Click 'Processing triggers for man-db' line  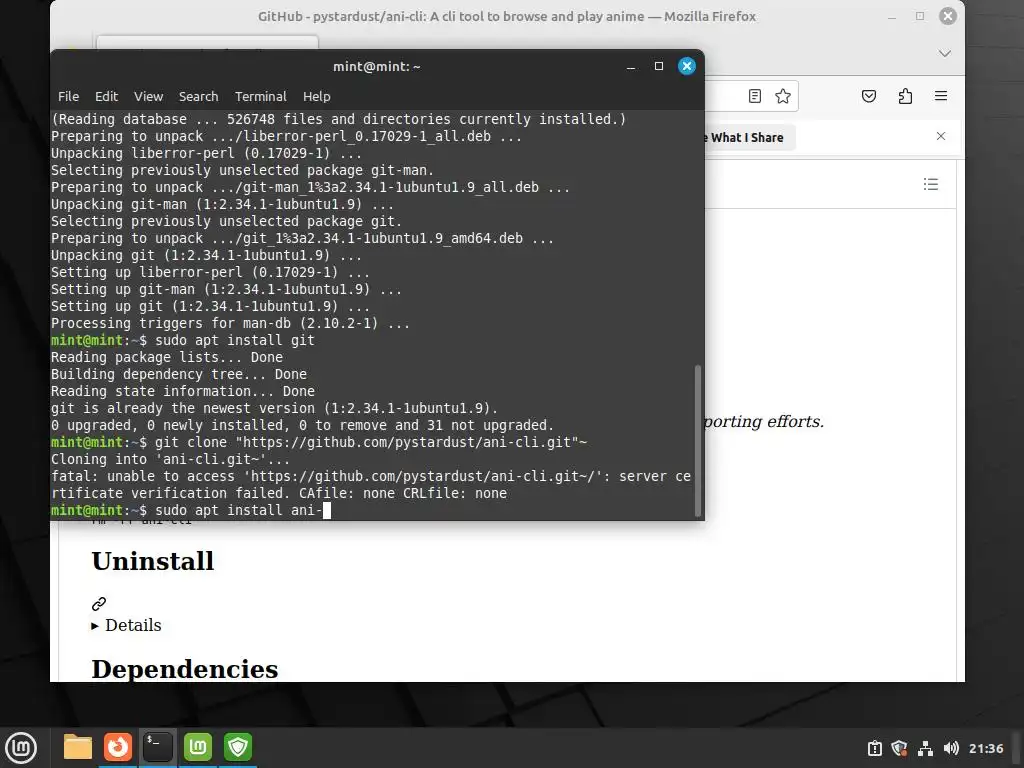[x=231, y=323]
